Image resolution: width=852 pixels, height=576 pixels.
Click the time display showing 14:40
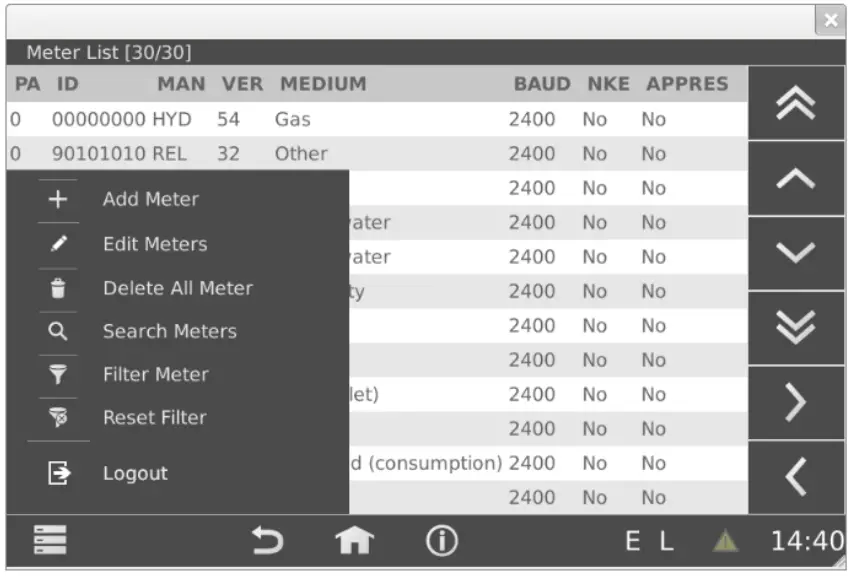coord(805,540)
